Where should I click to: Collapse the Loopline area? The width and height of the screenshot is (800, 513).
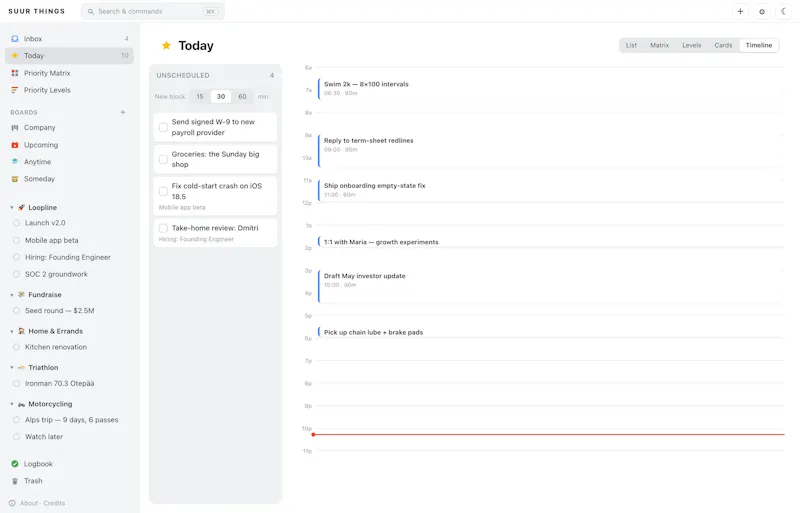(x=12, y=207)
